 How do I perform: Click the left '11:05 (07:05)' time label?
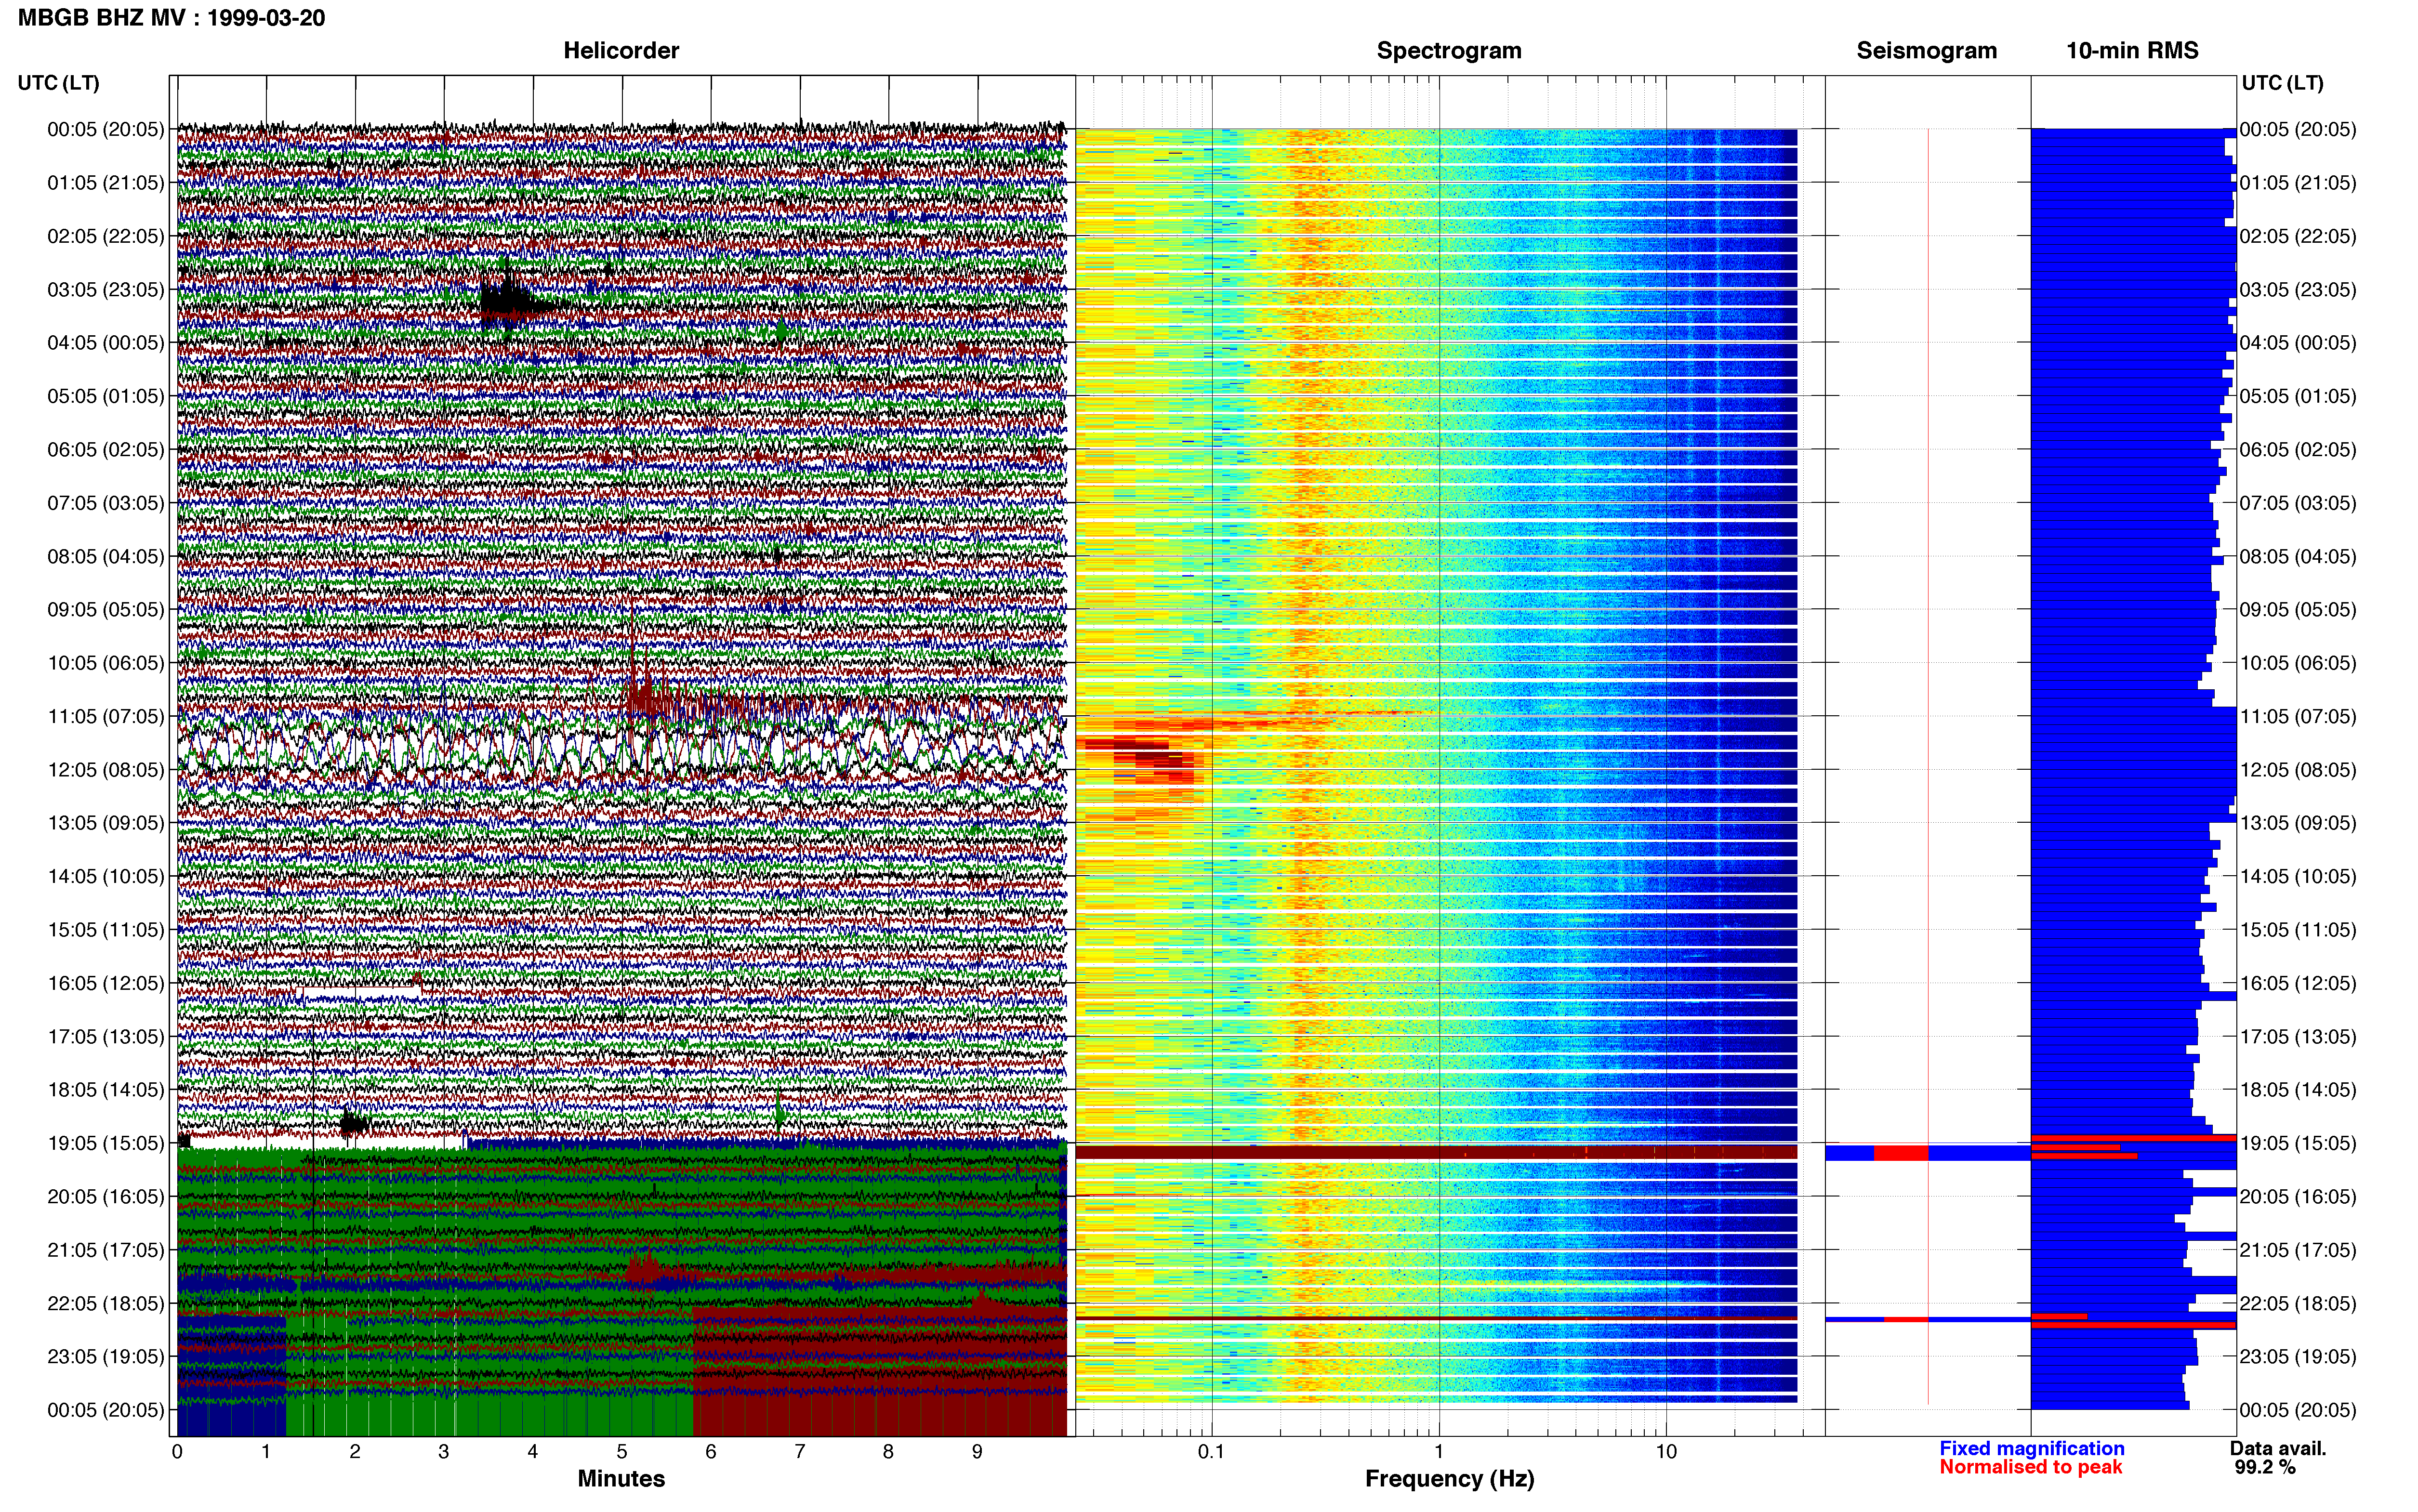click(106, 716)
